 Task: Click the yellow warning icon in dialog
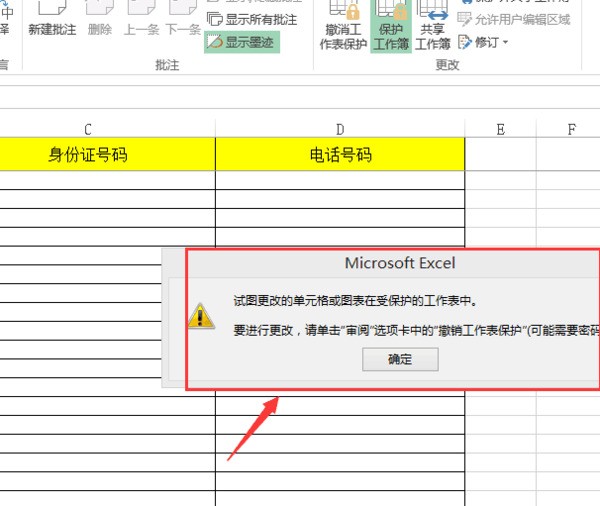[203, 316]
